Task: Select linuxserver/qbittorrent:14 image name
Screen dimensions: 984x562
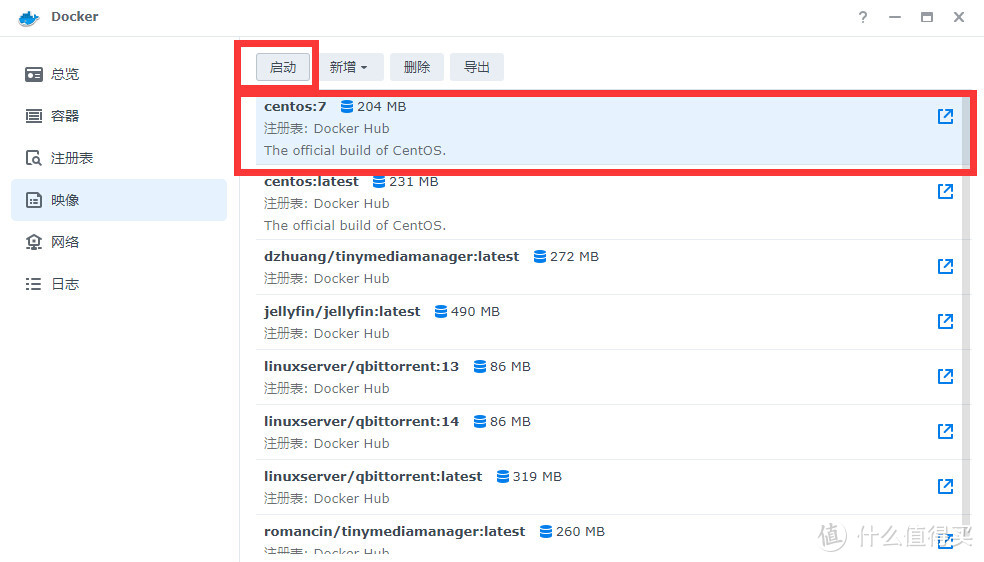Action: (361, 422)
